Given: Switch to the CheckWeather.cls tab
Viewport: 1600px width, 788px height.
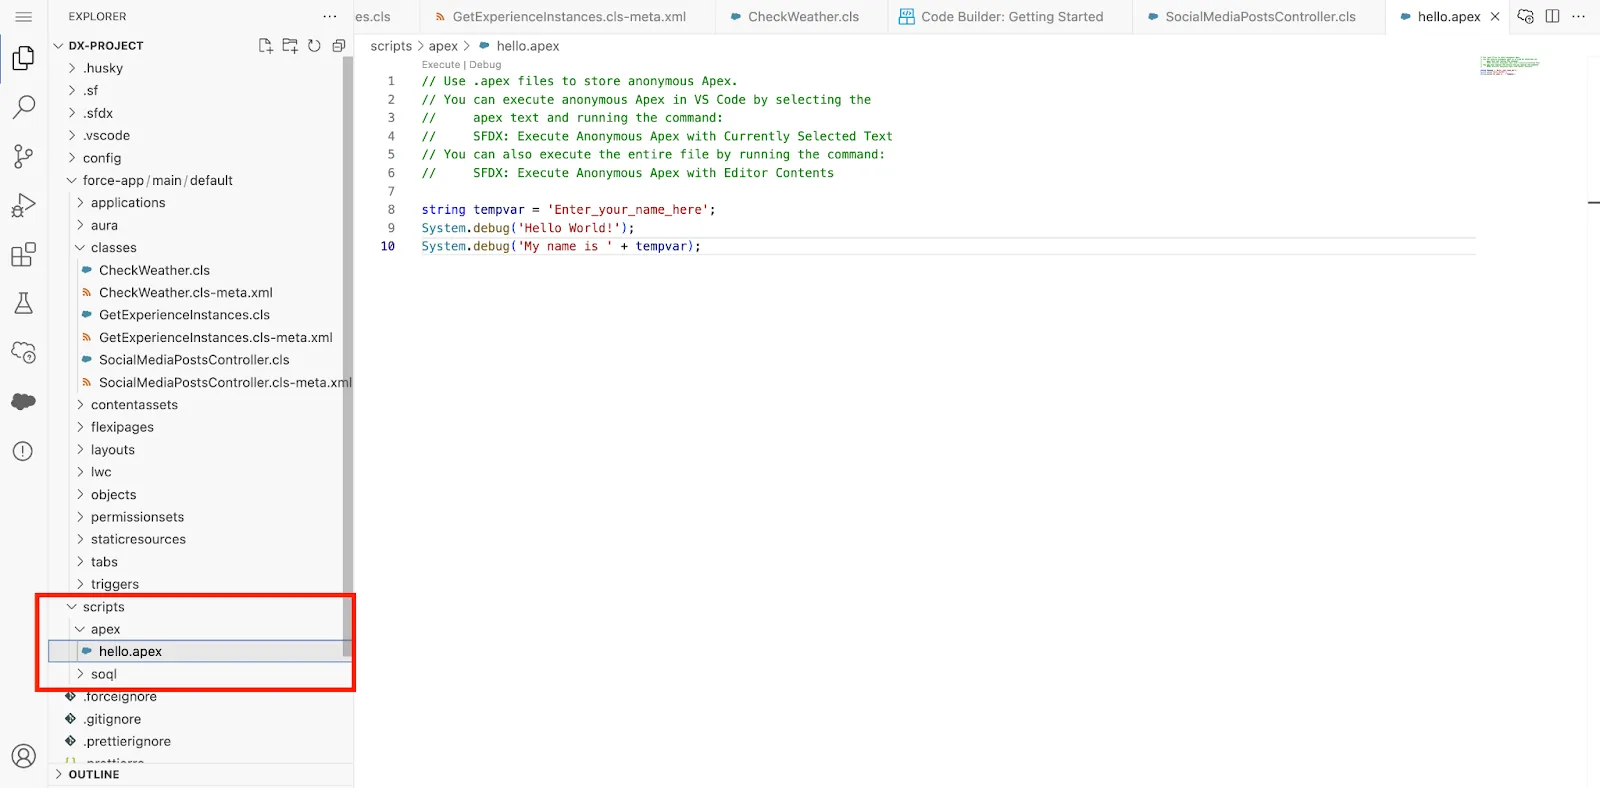Looking at the screenshot, I should click(x=802, y=17).
